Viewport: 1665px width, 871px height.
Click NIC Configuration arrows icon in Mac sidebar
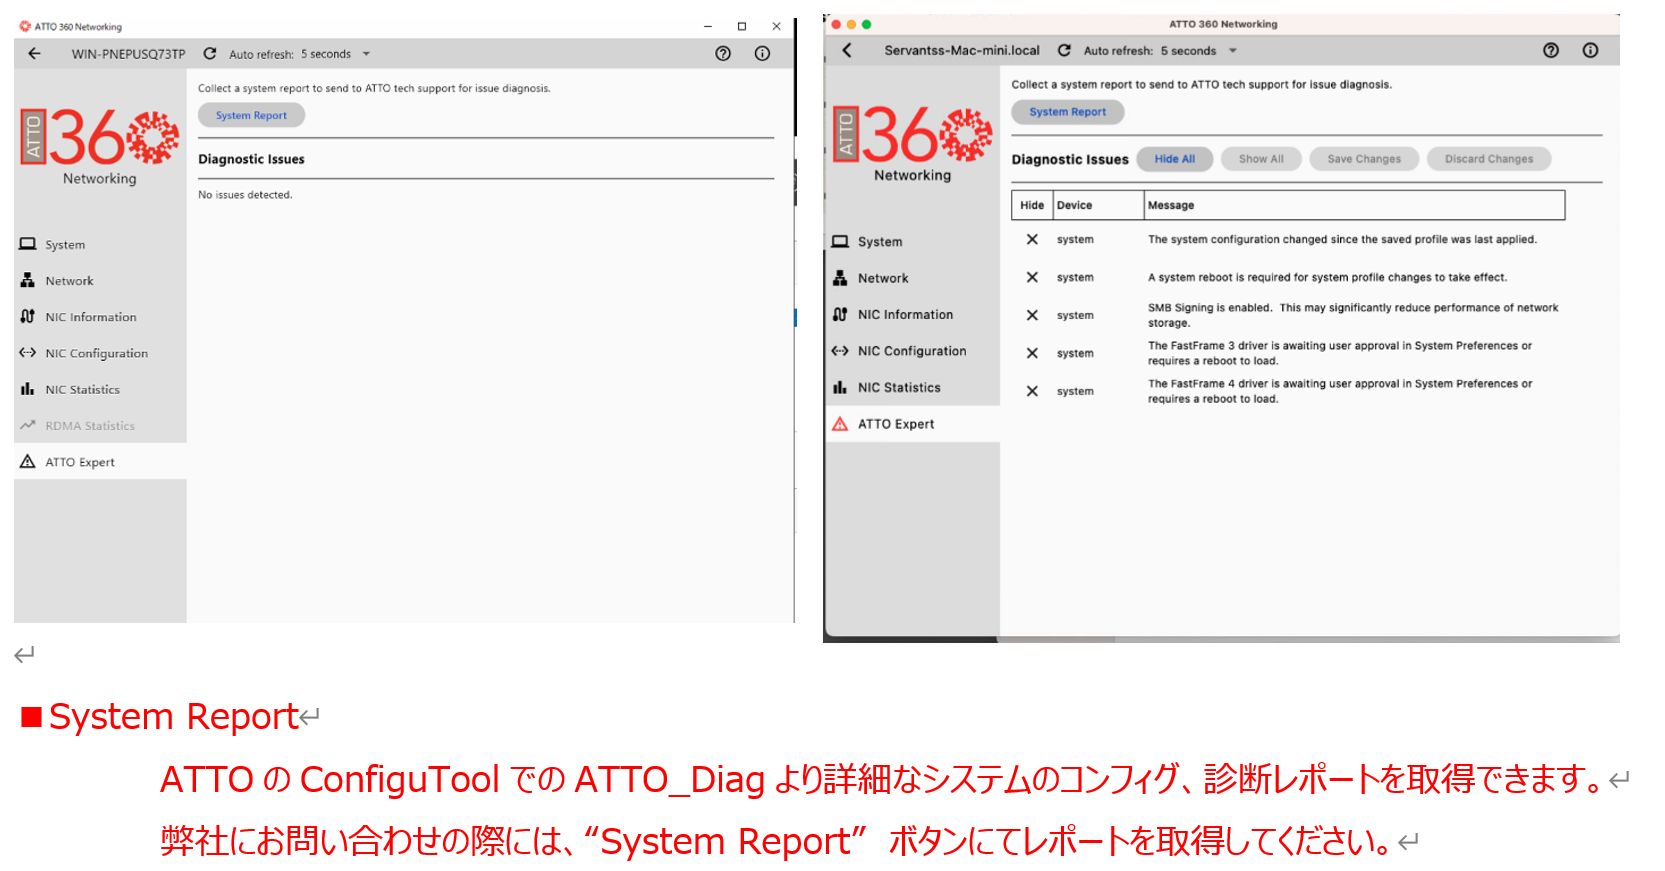click(840, 351)
